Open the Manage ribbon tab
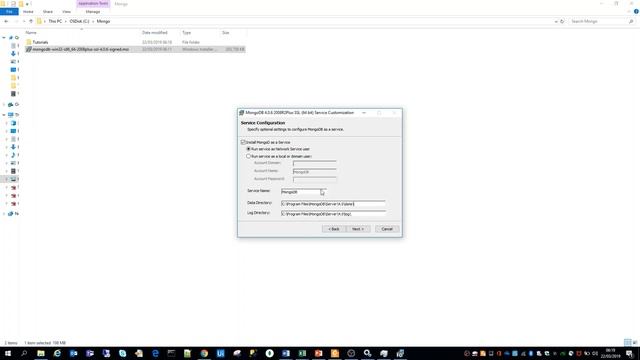This screenshot has width=640, height=360. click(x=93, y=12)
